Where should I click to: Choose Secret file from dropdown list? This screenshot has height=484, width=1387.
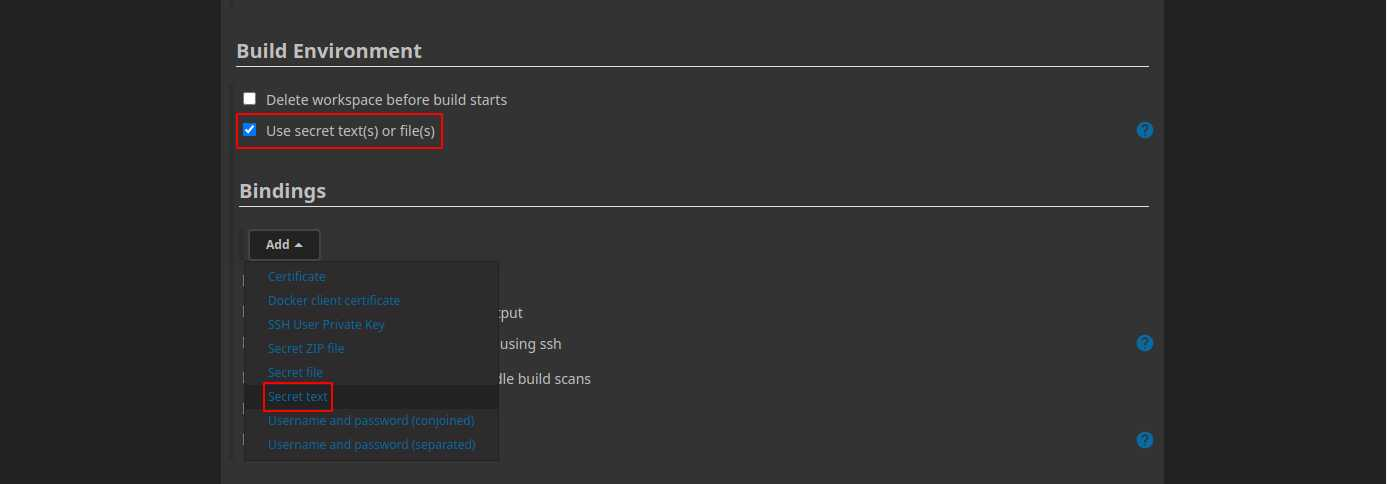295,372
